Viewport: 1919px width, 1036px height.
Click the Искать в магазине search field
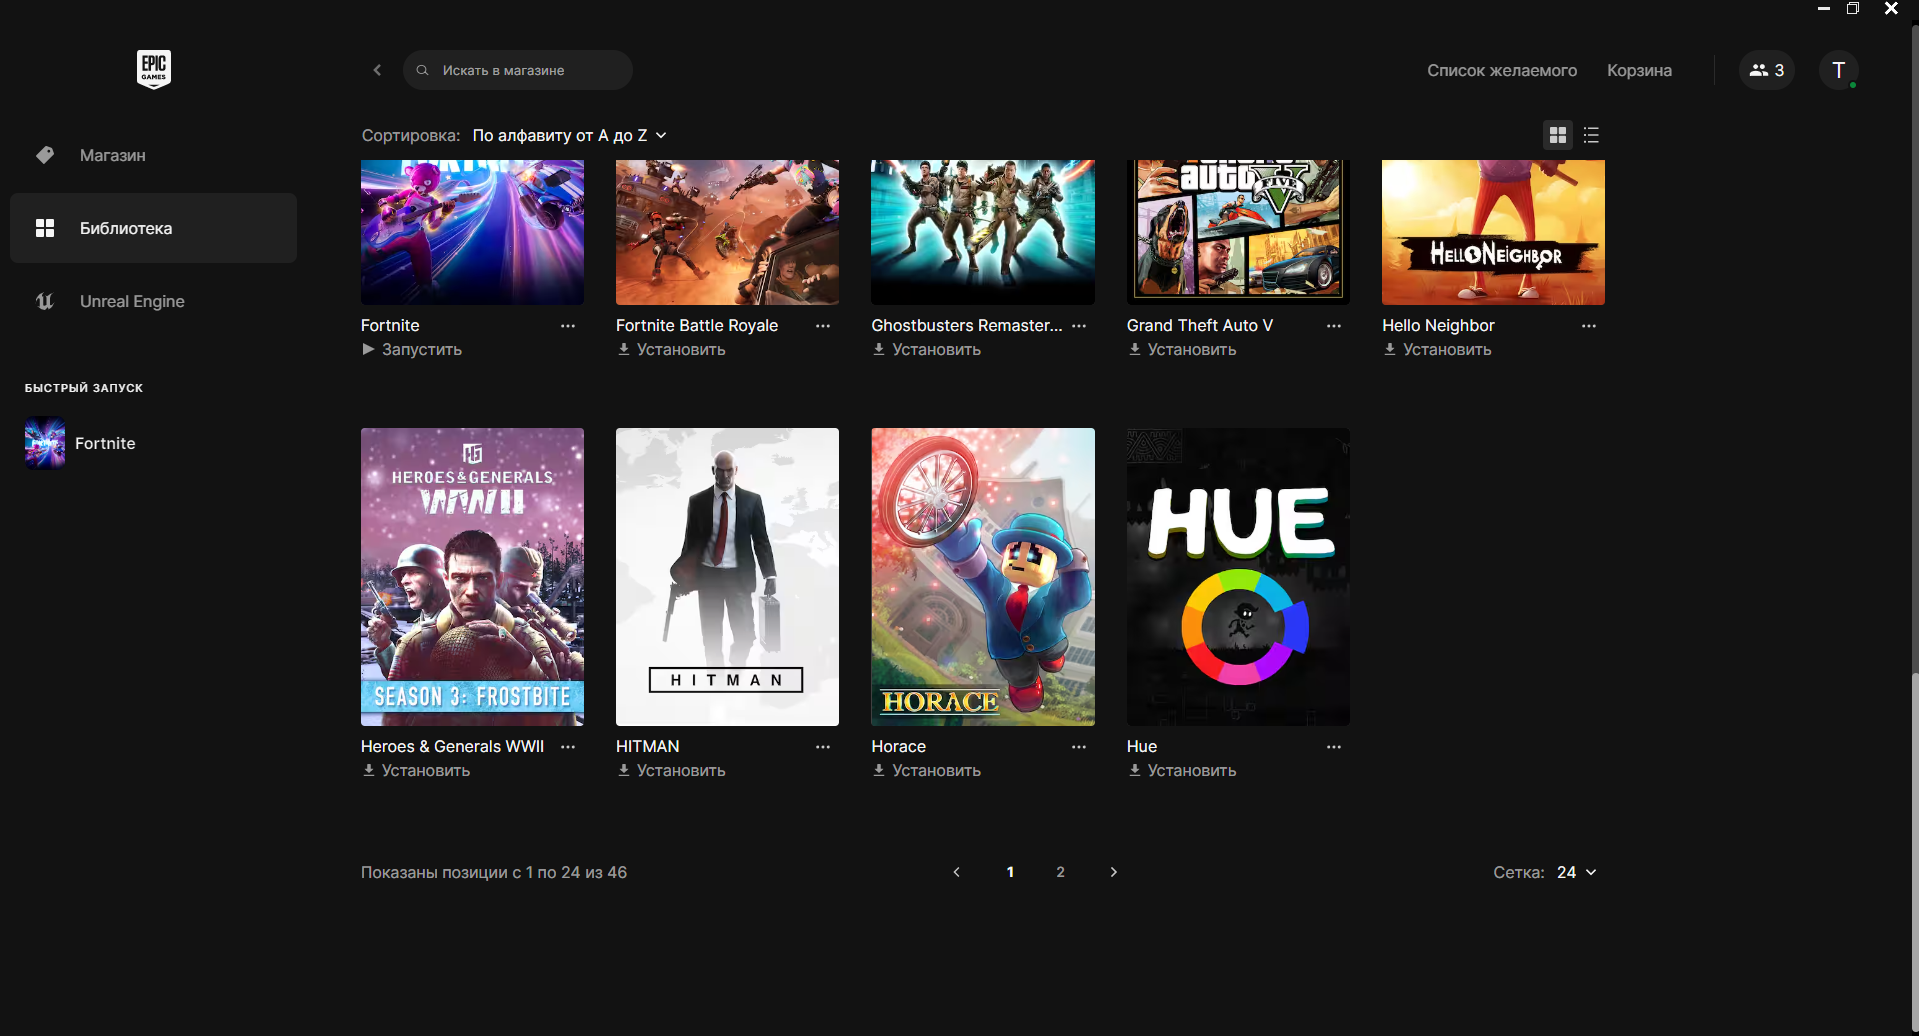(518, 70)
